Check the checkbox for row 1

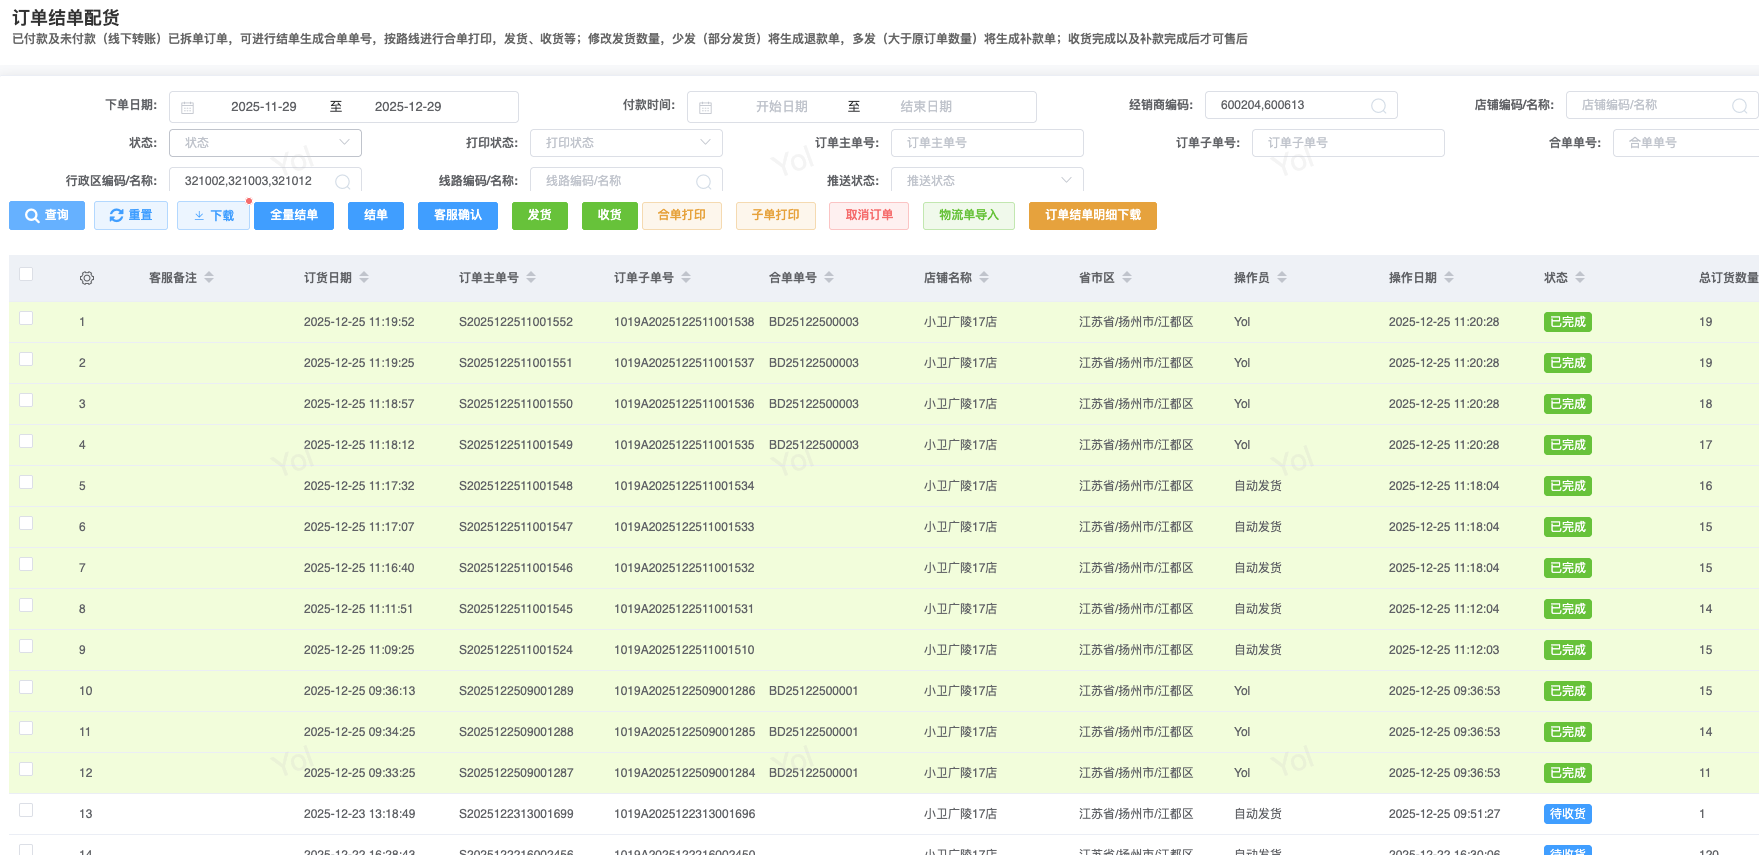pos(26,318)
